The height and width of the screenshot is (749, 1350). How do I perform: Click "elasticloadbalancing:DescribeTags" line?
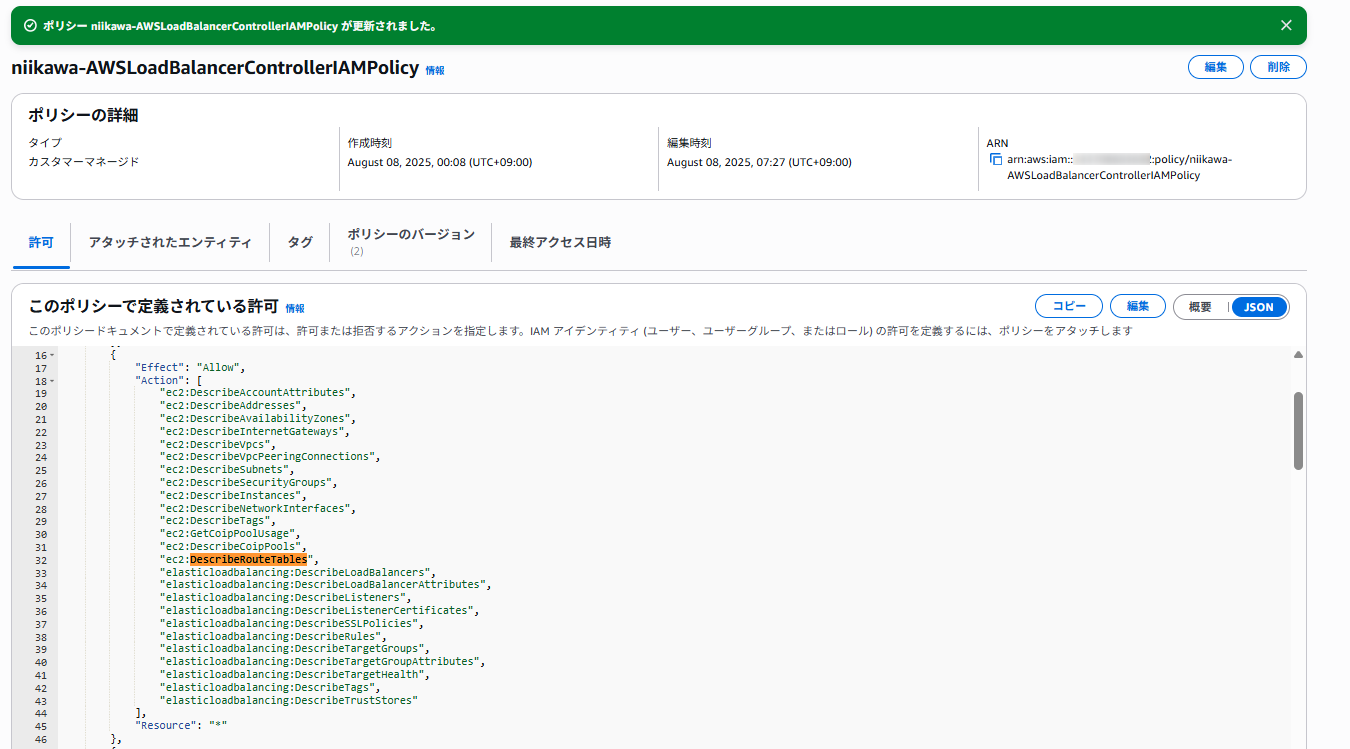click(270, 687)
